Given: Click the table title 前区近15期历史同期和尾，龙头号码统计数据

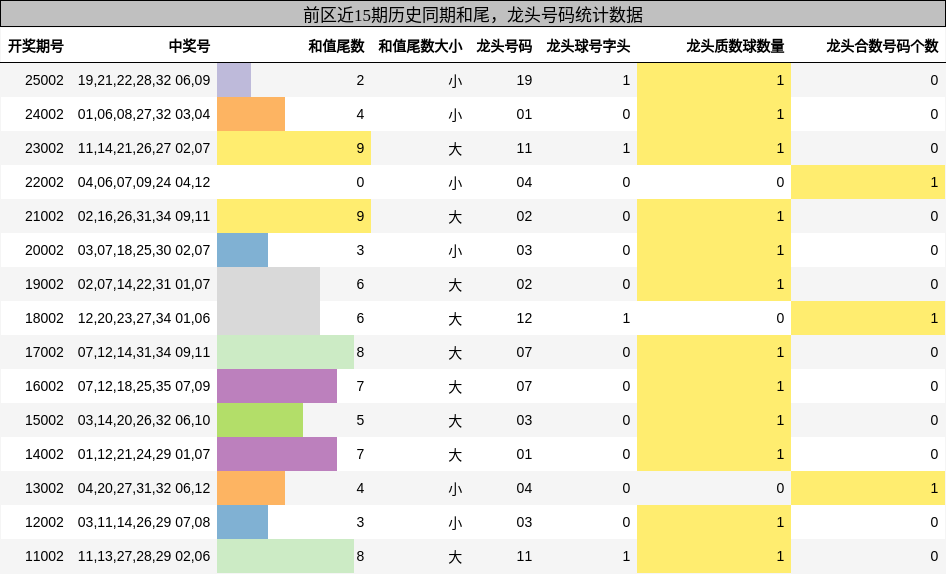Looking at the screenshot, I should click(x=473, y=14).
